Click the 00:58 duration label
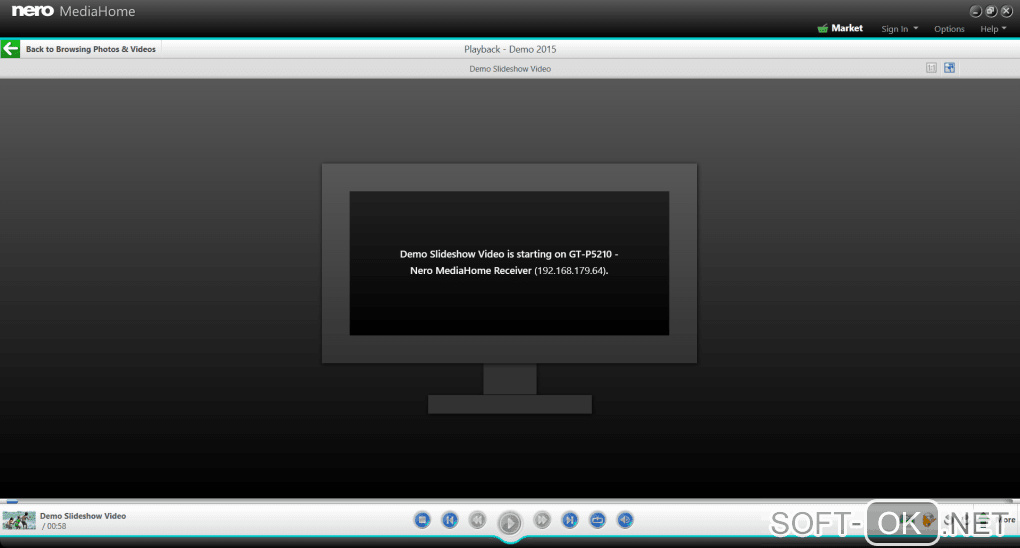The height and width of the screenshot is (548, 1020). tap(54, 526)
